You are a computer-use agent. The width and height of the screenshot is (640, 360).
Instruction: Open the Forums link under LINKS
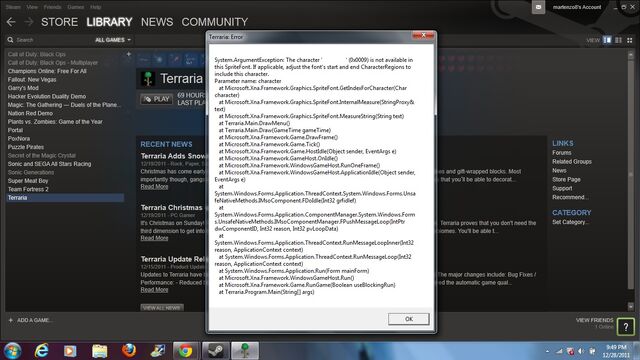562,153
